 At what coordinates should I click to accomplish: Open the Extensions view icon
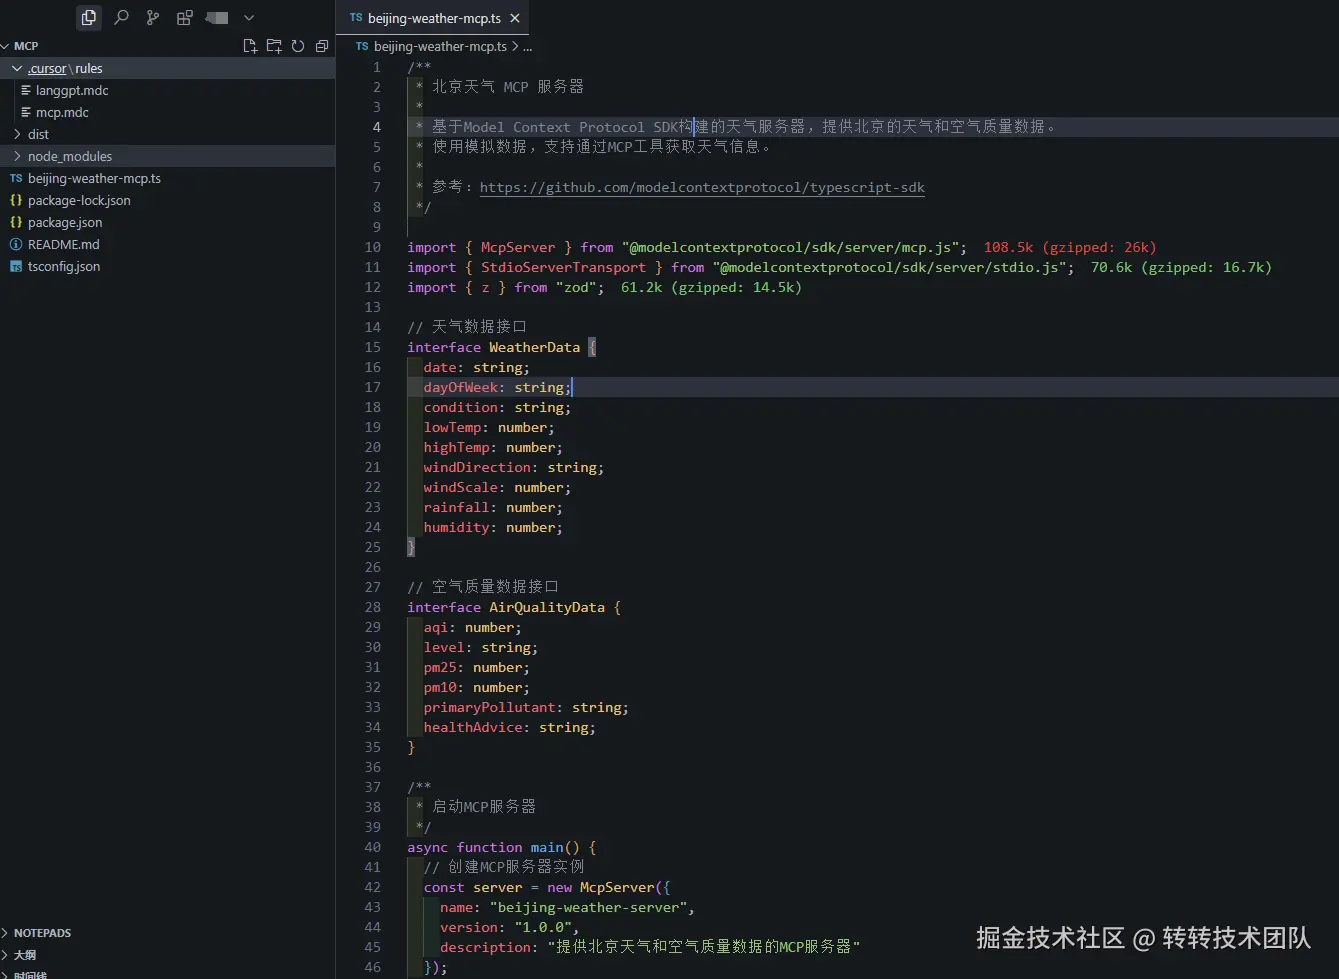click(184, 17)
